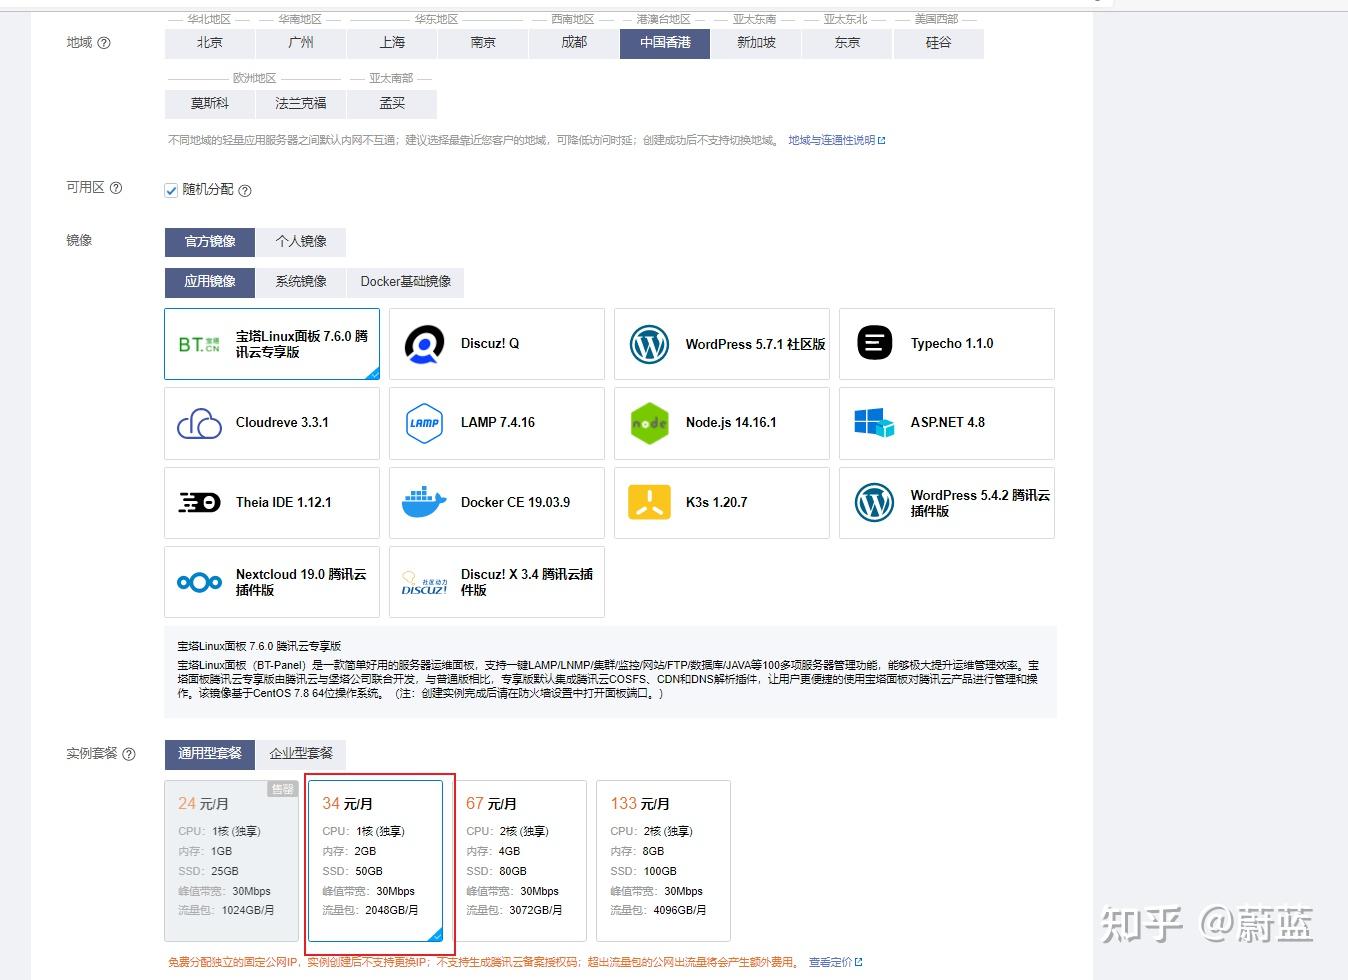Select the 广州 region

(x=301, y=43)
